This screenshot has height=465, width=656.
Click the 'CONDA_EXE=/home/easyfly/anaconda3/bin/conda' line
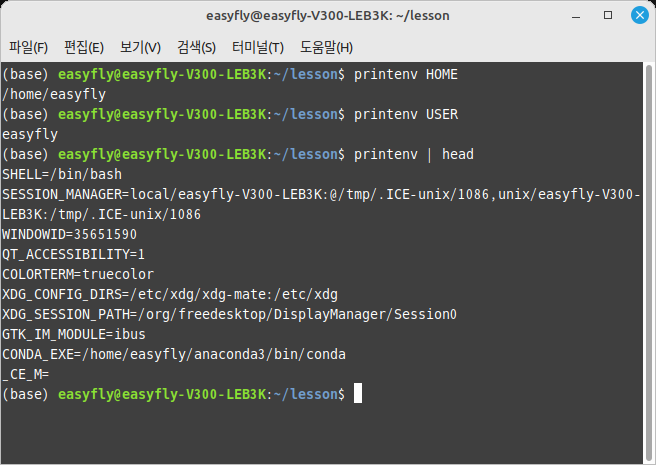pyautogui.click(x=174, y=355)
